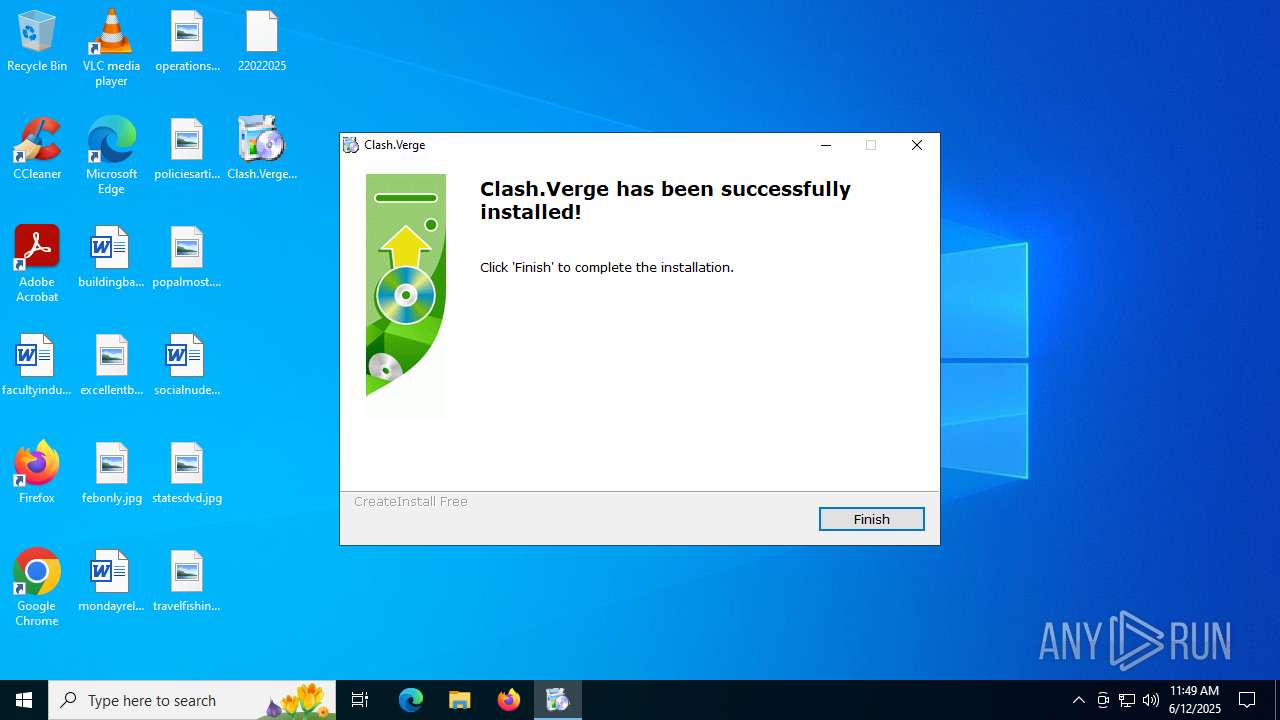The width and height of the screenshot is (1280, 720).
Task: Select the travelfishin image file icon
Action: pos(187,581)
